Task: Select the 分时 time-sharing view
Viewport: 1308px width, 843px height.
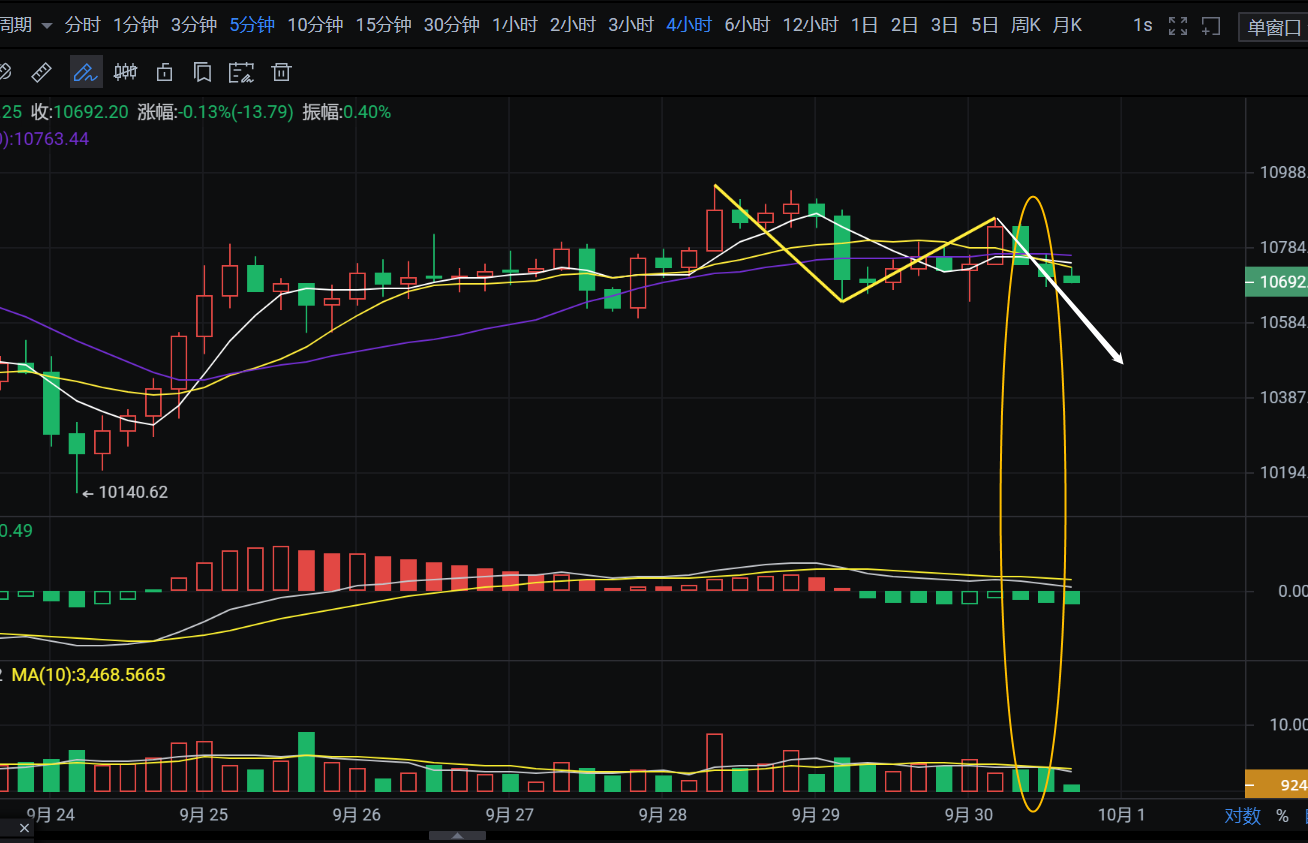Action: click(83, 25)
